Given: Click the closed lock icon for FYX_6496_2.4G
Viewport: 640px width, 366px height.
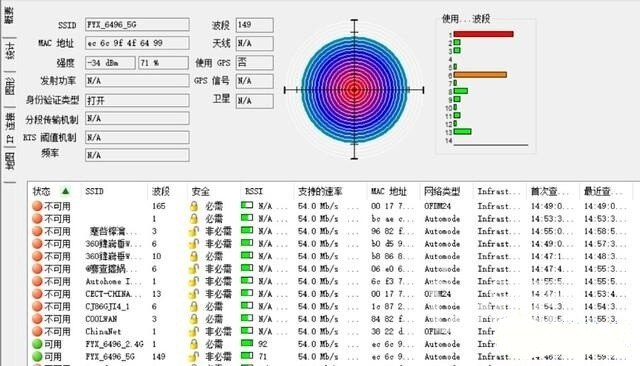Looking at the screenshot, I should pos(194,344).
